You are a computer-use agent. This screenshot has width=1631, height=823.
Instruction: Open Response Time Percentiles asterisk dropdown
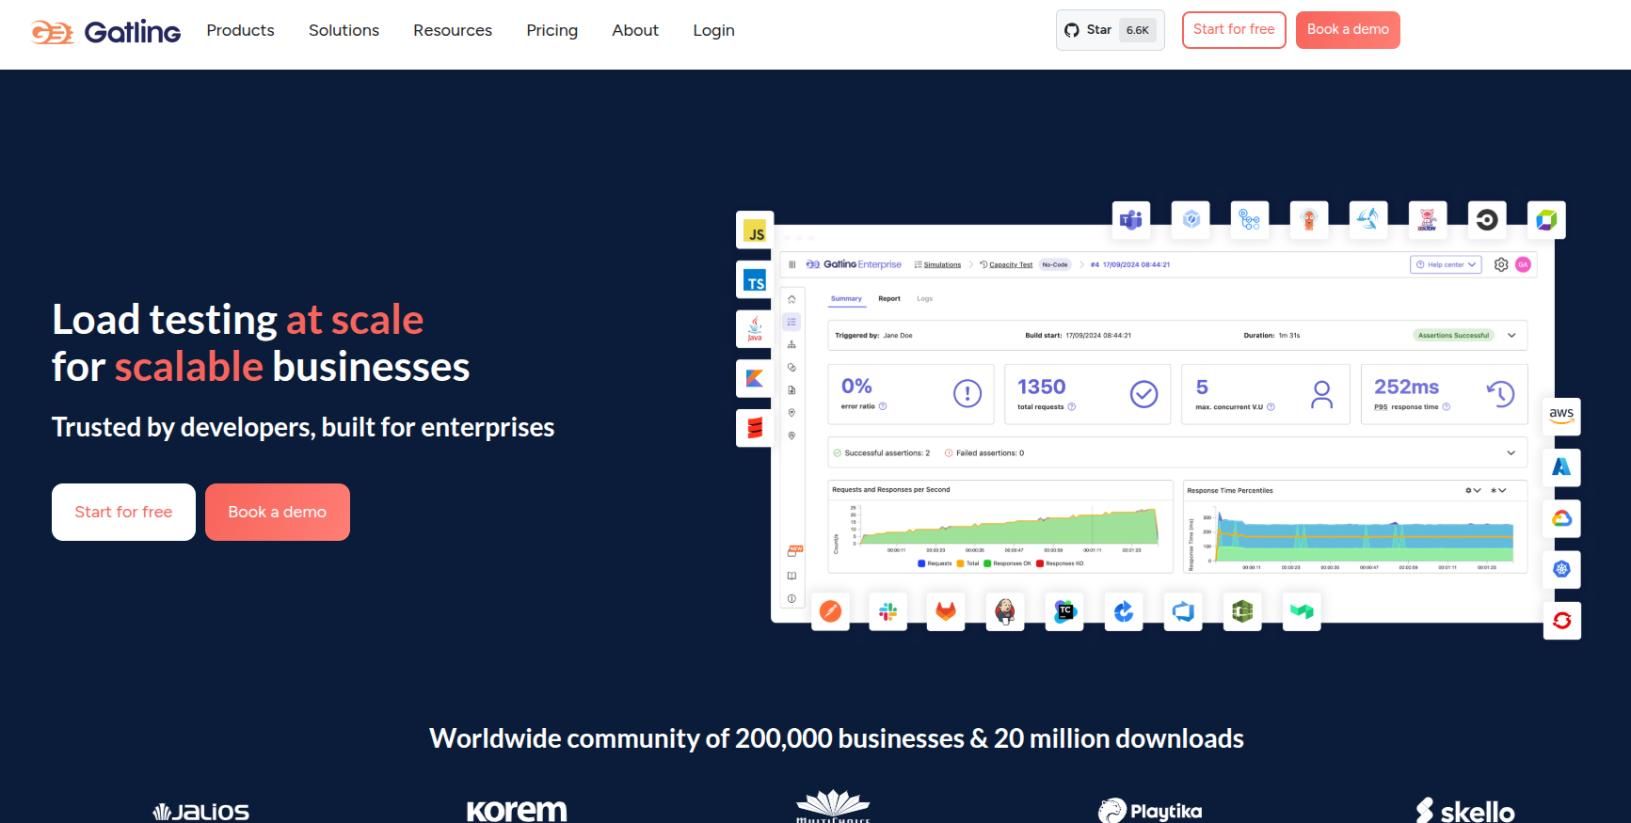(x=1498, y=490)
